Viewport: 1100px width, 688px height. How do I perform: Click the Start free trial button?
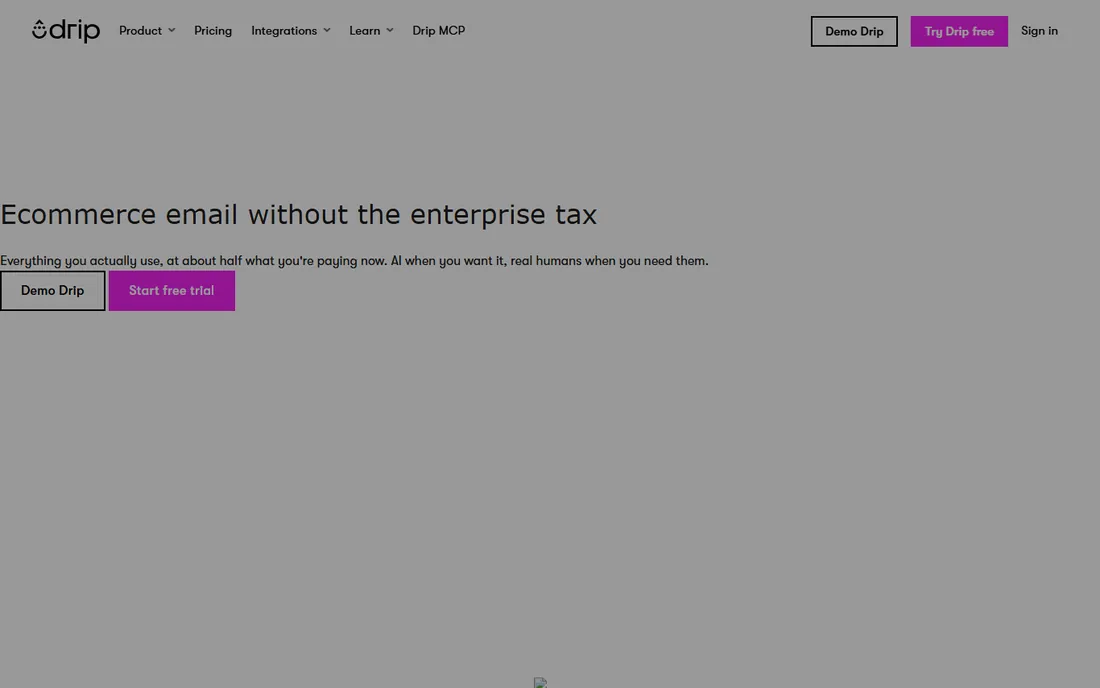pyautogui.click(x=172, y=290)
